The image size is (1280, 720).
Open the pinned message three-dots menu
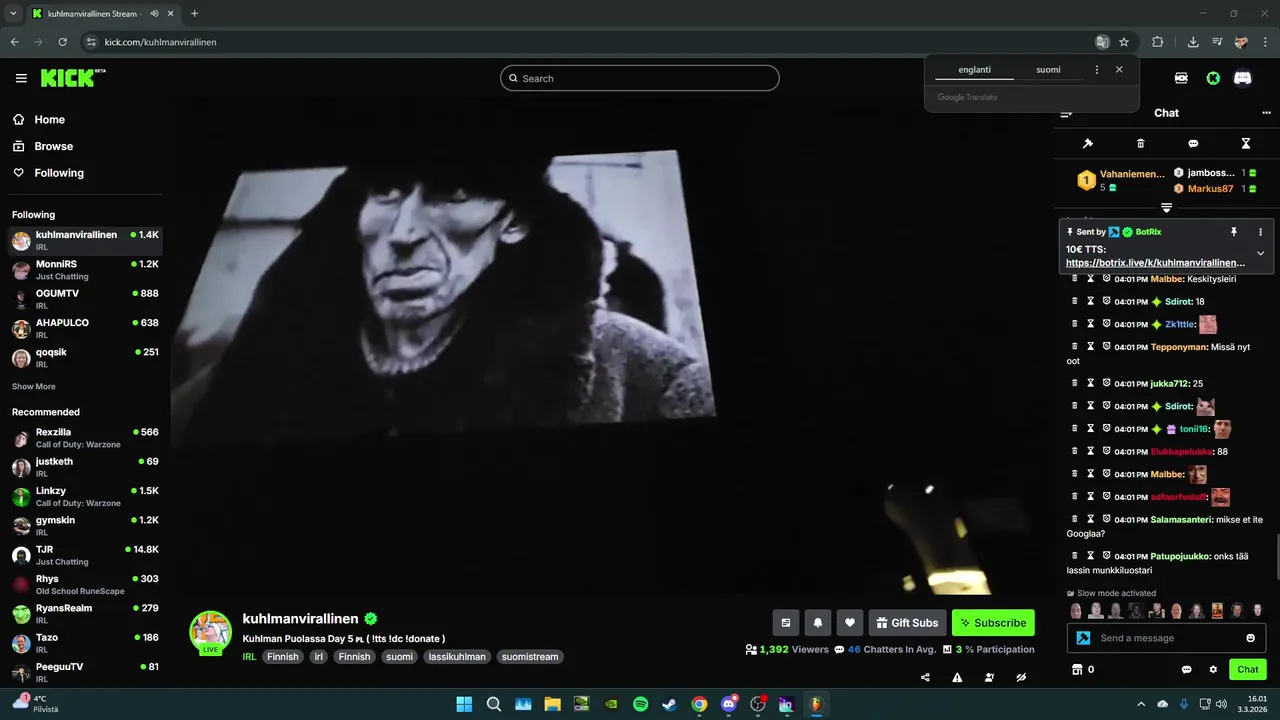point(1260,232)
